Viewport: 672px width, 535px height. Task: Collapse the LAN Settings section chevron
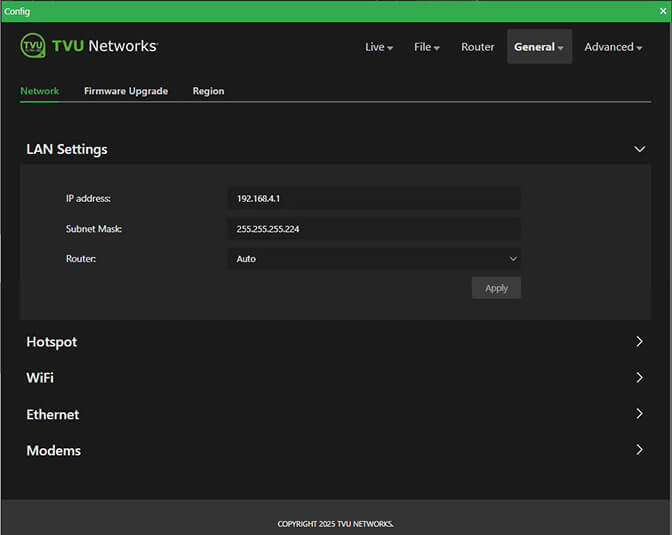coord(639,149)
